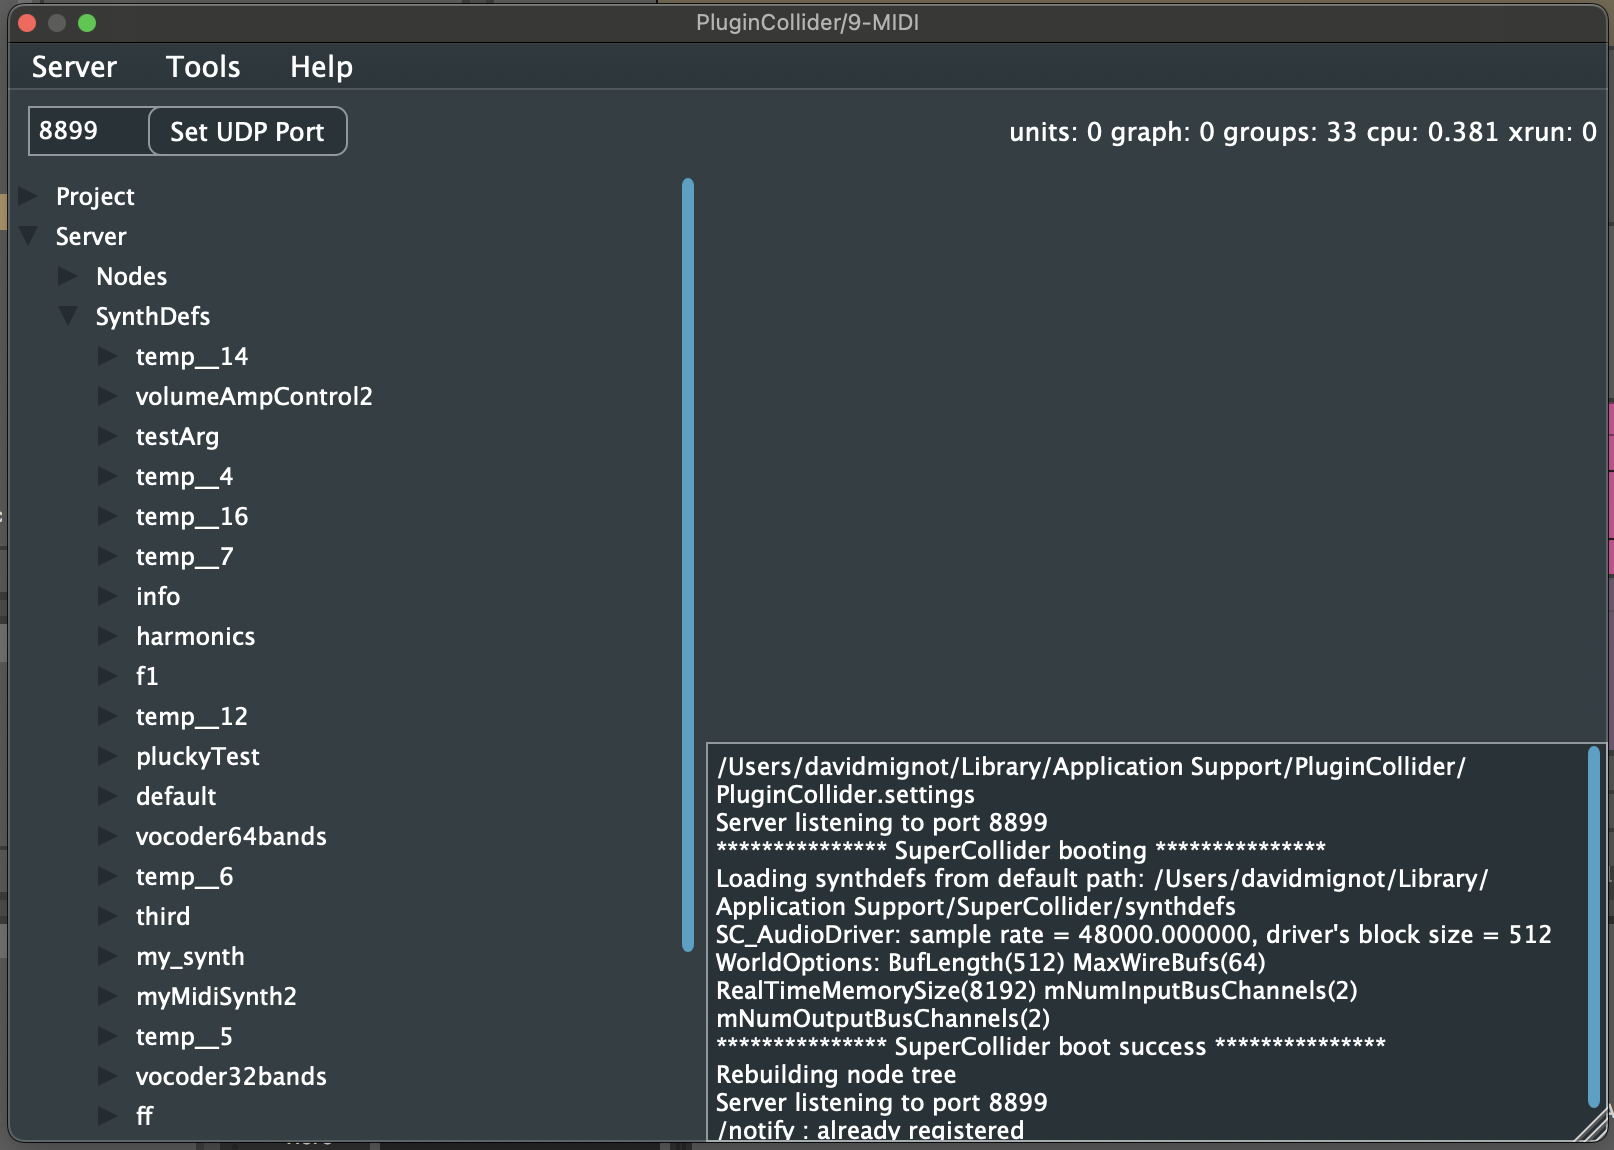Open the Help menu
Screen dimensions: 1614x1150
tap(321, 67)
